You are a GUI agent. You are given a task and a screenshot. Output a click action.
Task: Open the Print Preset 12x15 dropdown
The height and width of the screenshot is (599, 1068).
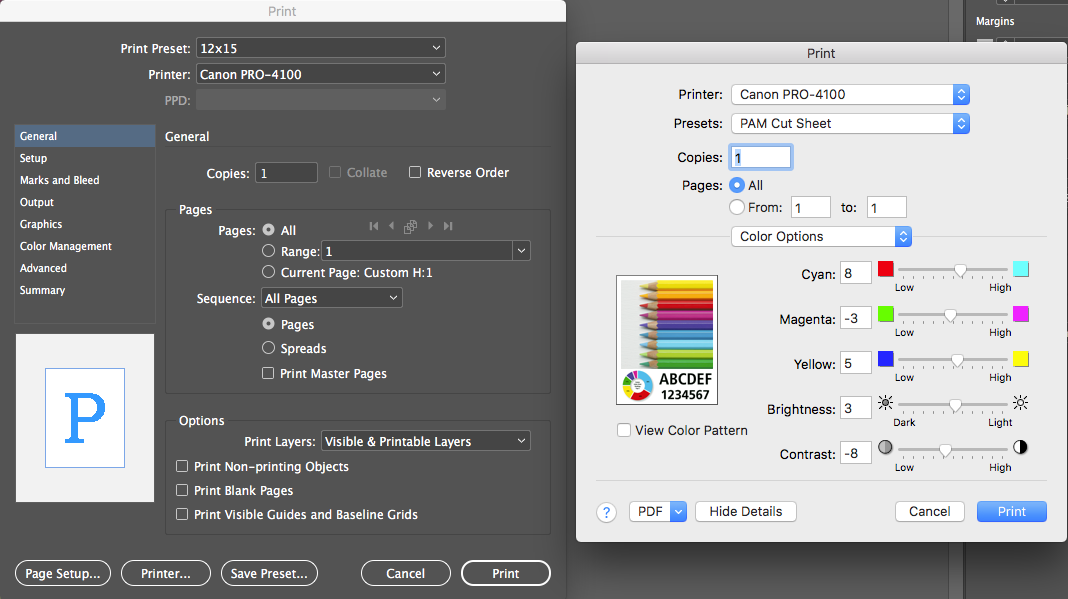click(x=320, y=47)
